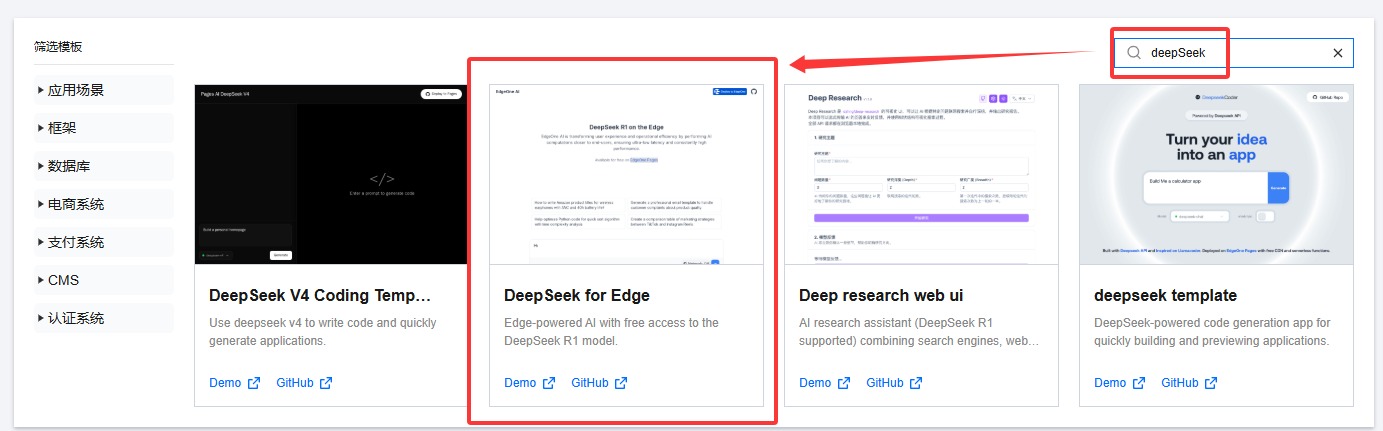
Task: Click the search magnifier icon
Action: click(1134, 53)
